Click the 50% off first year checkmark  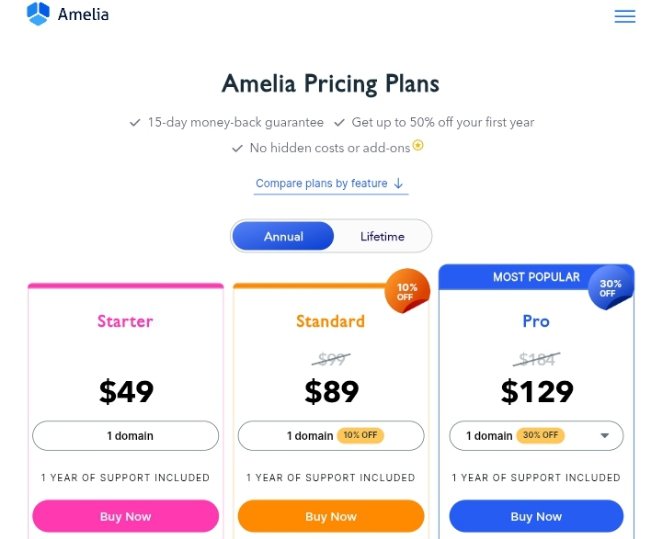coord(339,123)
